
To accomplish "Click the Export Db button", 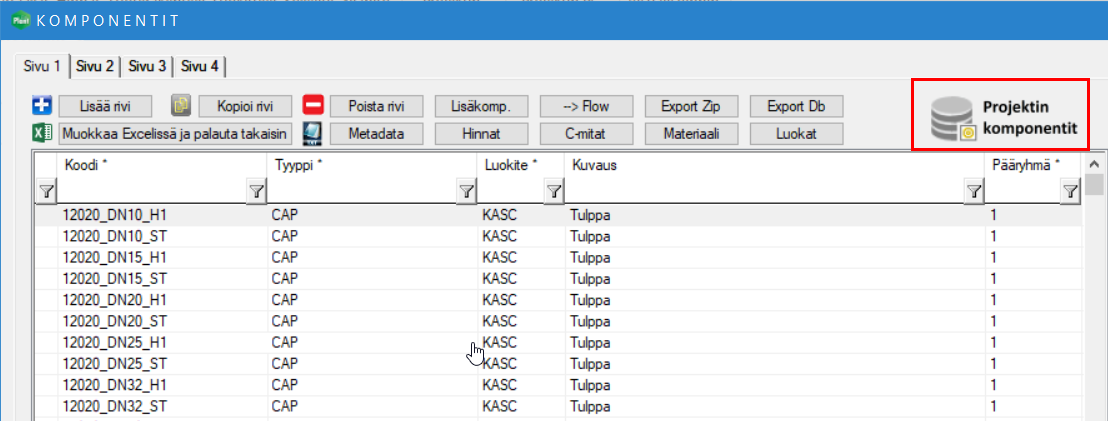I will 796,106.
